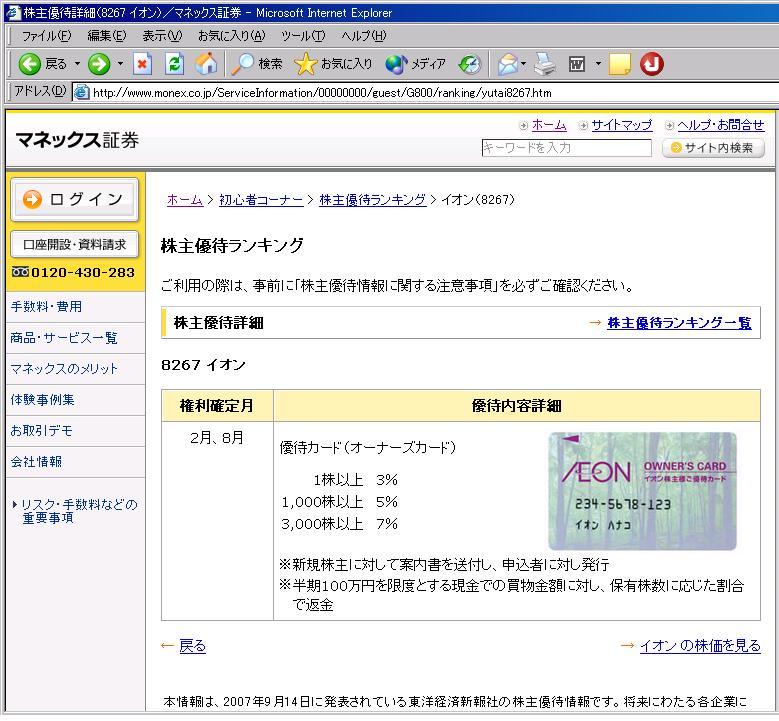The width and height of the screenshot is (779, 721).
Task: Click the IE Stop loading icon
Action: coord(143,64)
